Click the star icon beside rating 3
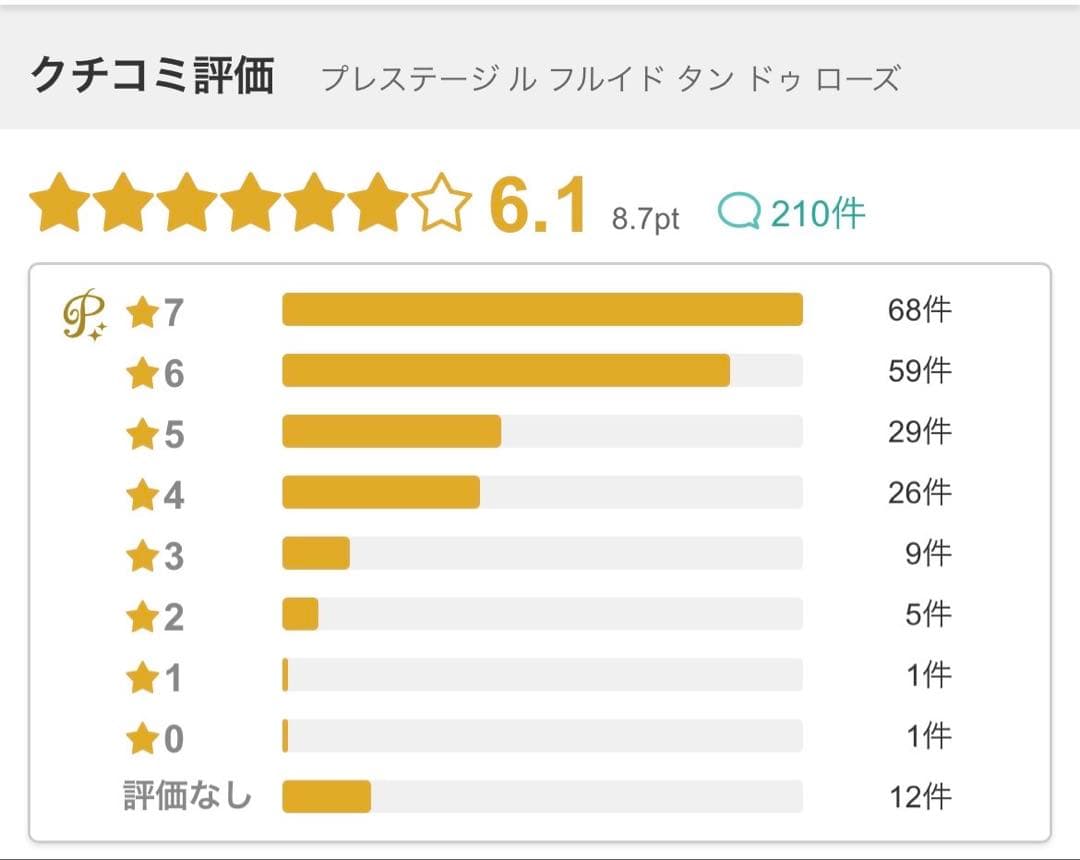 [x=143, y=557]
